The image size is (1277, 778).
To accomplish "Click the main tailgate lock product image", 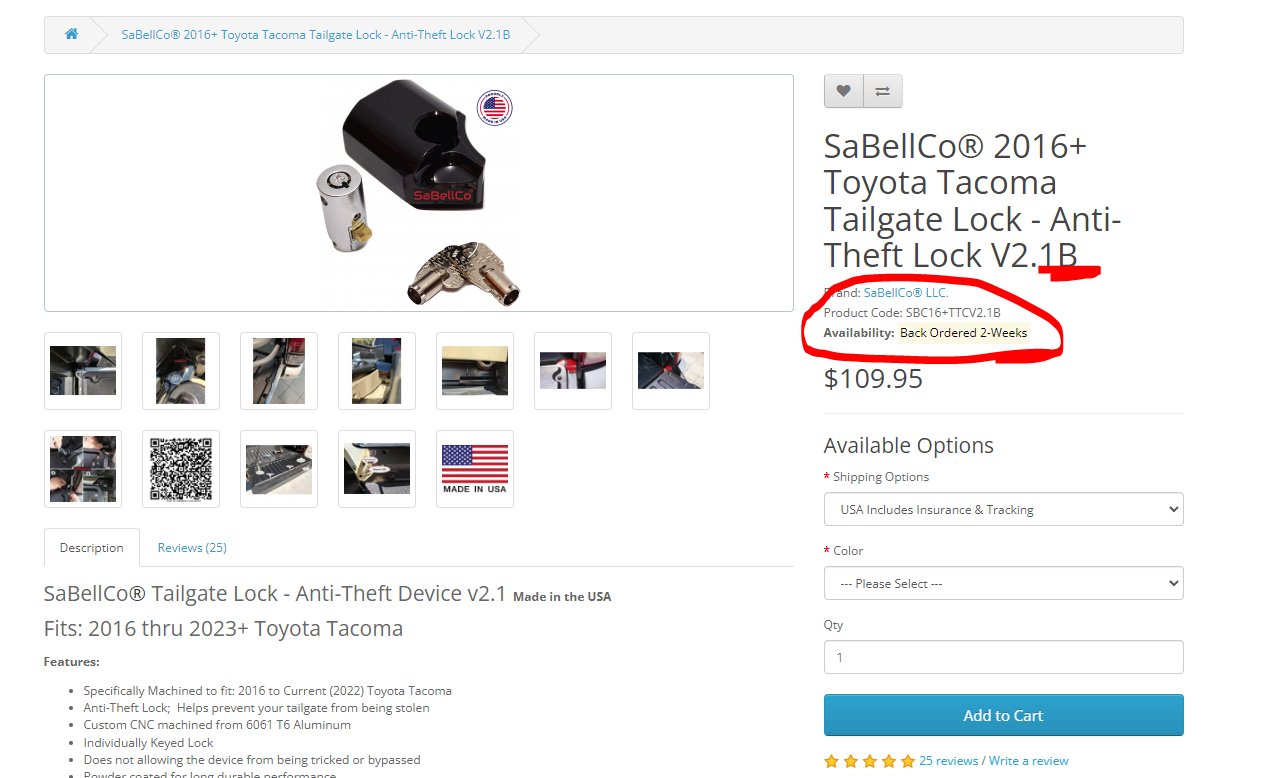I will click(x=419, y=193).
